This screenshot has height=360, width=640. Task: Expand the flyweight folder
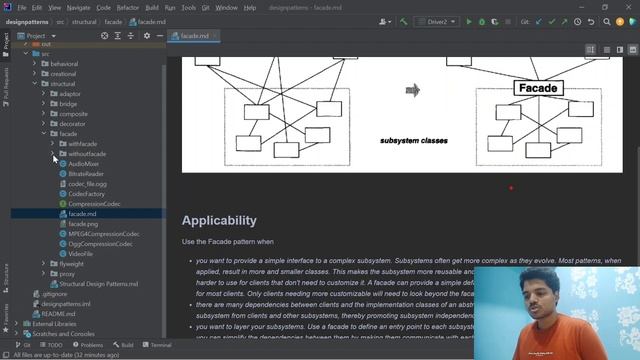pyautogui.click(x=44, y=264)
